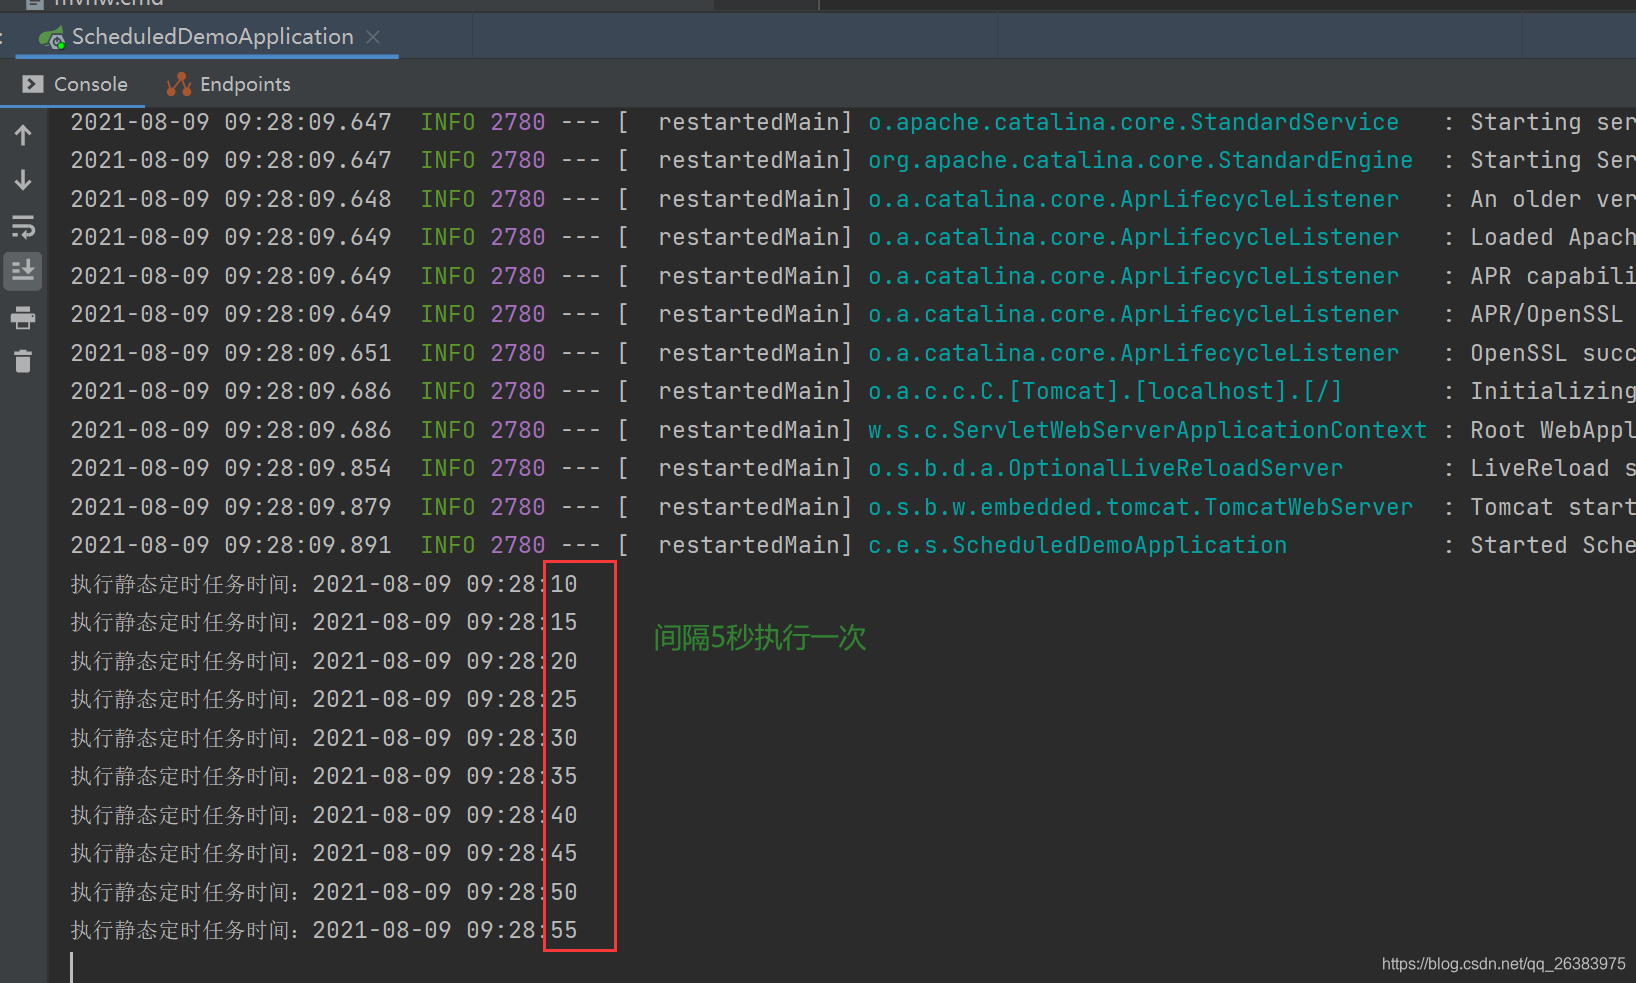
Task: Click the 'Initializing' log message
Action: (1552, 391)
